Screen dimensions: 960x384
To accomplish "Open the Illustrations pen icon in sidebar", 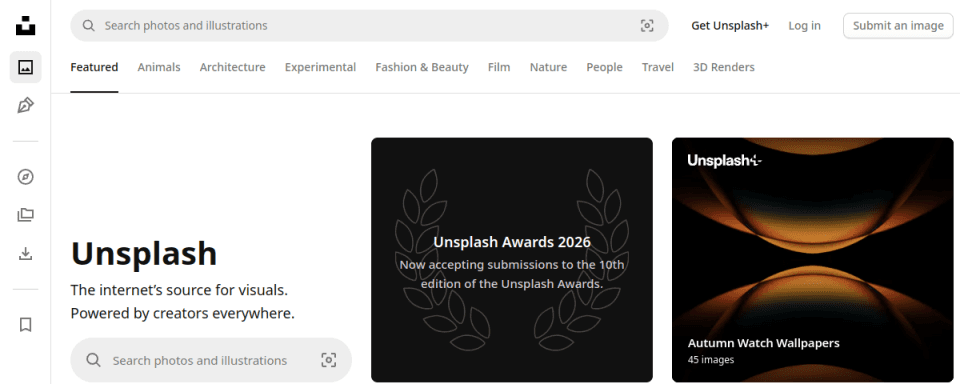I will tap(25, 105).
